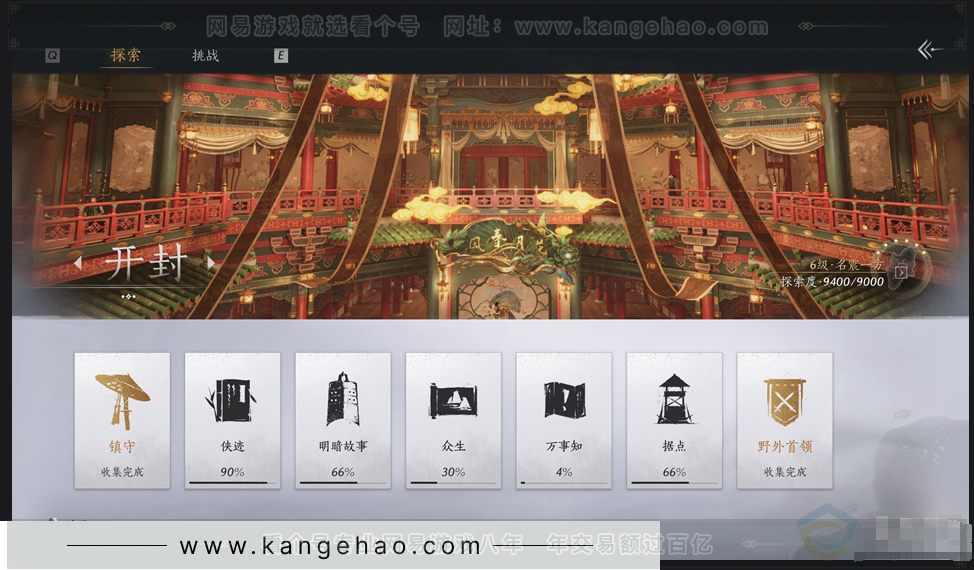Open the 野外首领 label
Screen dimensions: 974x570
click(785, 446)
